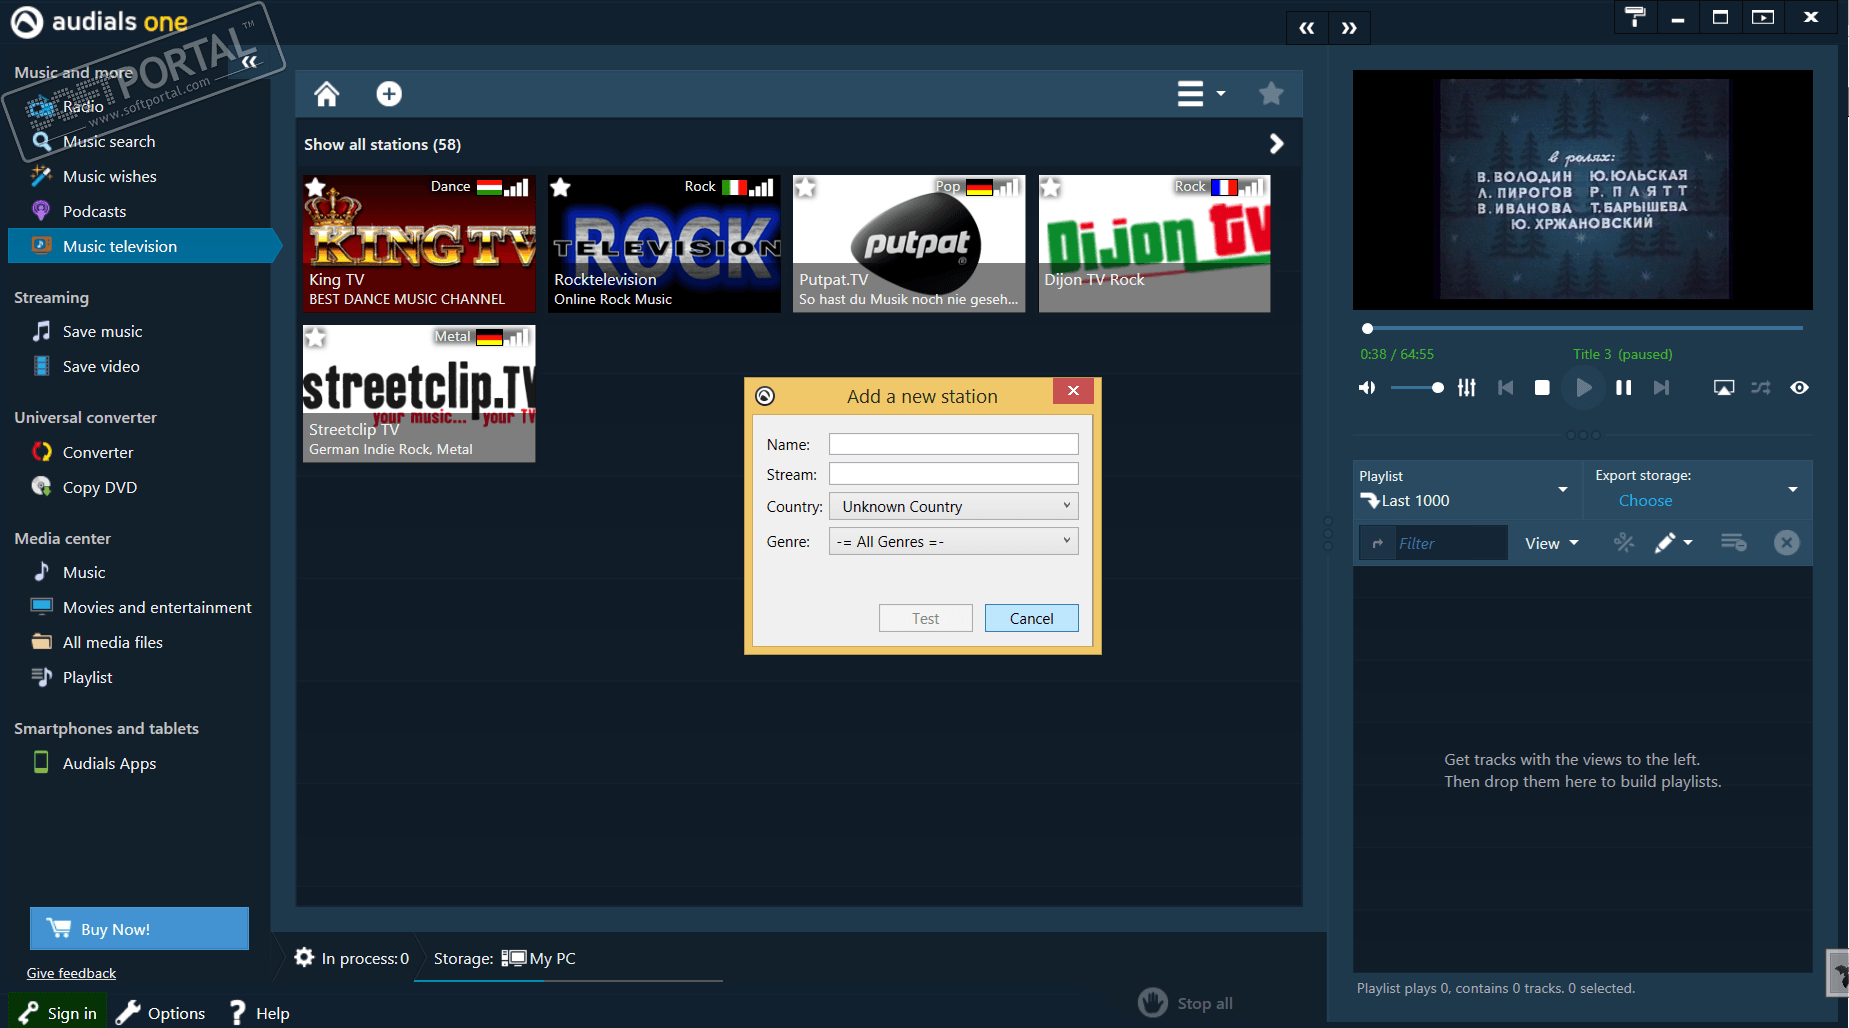Open the Export storage dropdown
1849x1028 pixels.
point(1697,489)
